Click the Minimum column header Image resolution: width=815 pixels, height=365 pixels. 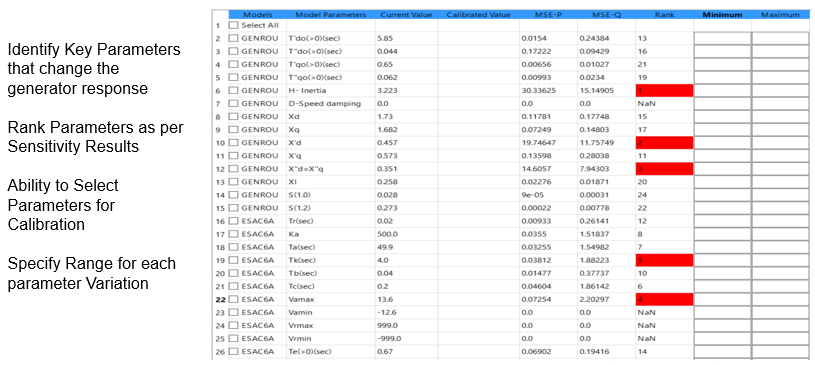click(722, 15)
